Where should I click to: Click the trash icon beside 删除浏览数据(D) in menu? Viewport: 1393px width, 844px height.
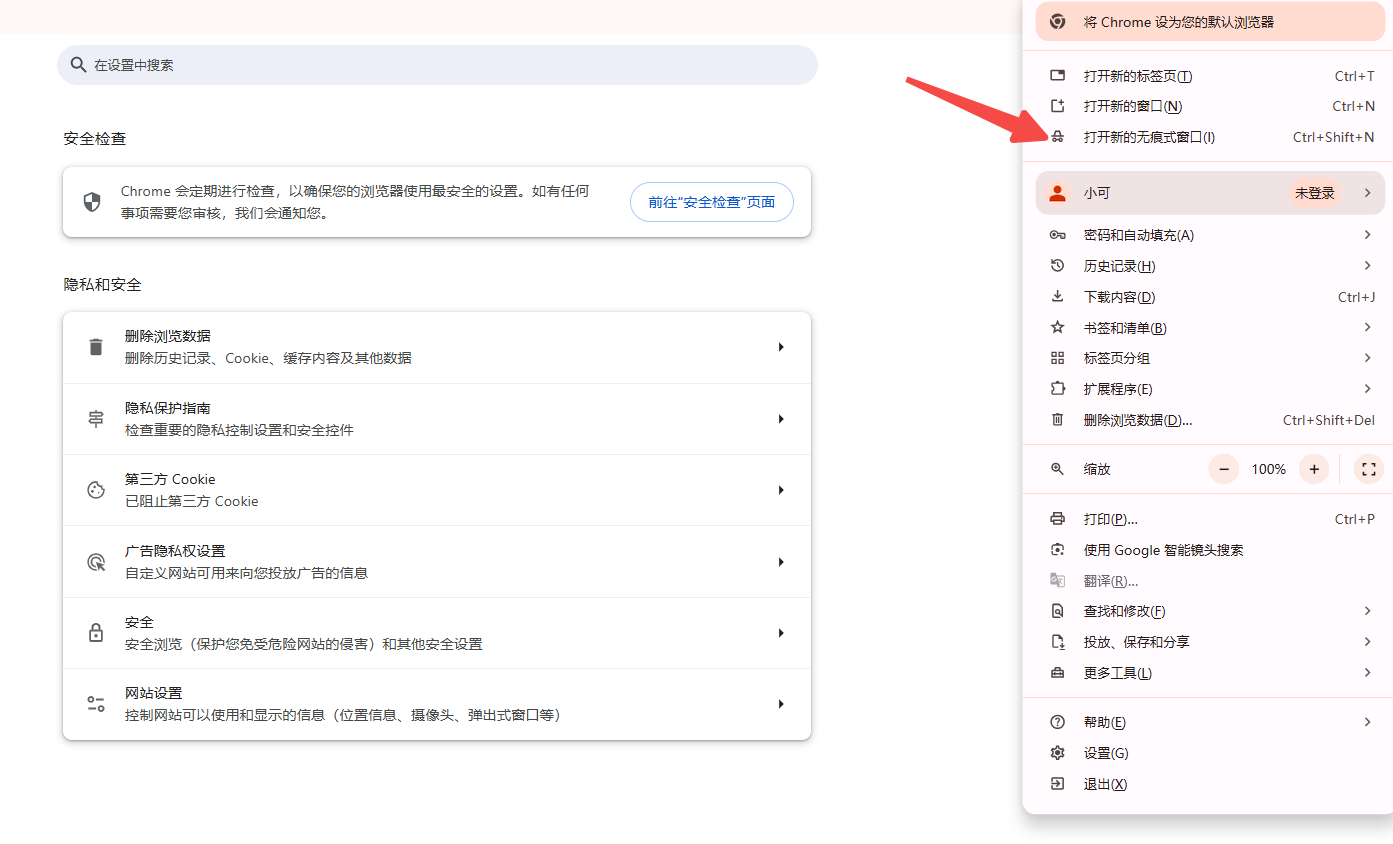coord(1058,420)
